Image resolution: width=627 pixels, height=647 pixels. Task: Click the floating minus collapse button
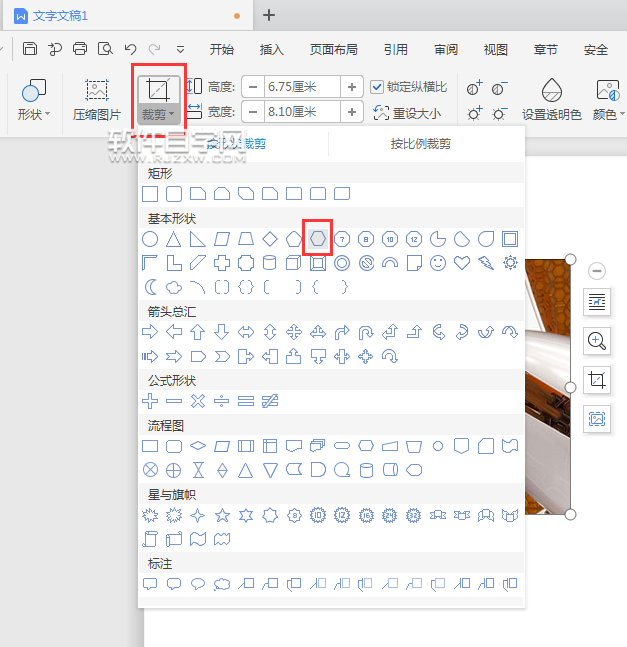pos(596,271)
